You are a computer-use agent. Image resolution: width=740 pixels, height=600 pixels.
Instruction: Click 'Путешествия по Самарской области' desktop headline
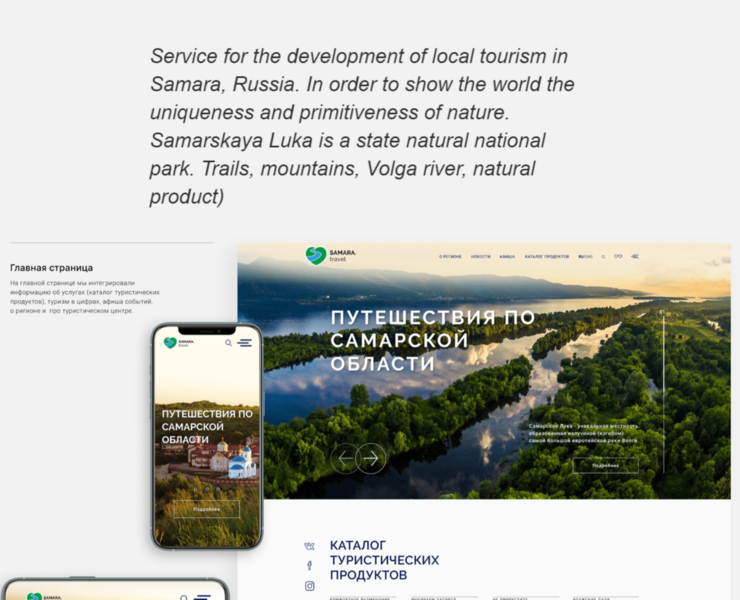point(432,340)
